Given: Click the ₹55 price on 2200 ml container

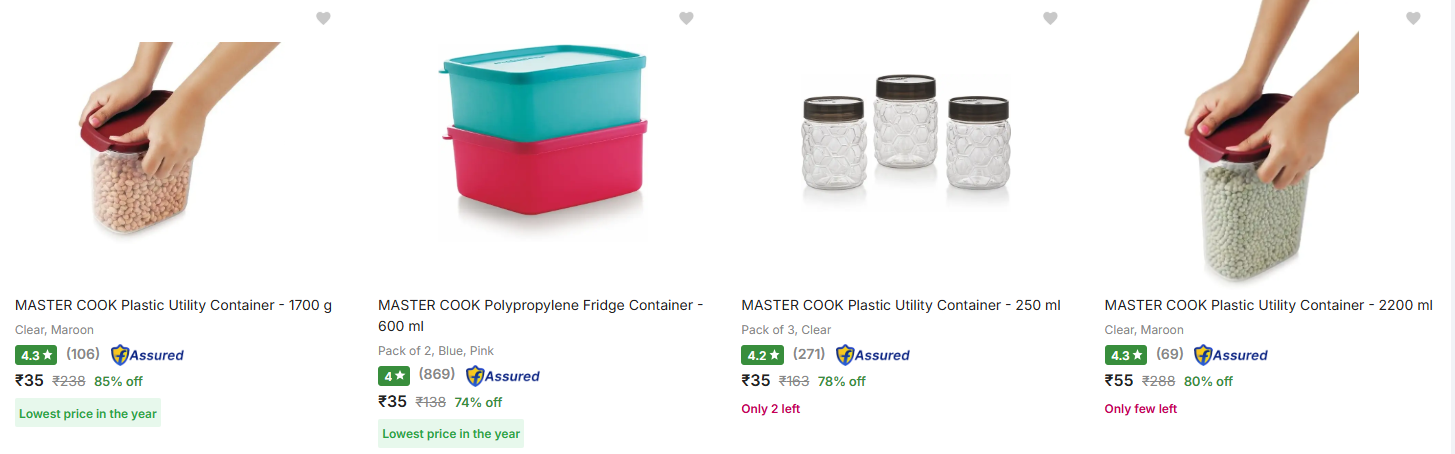Looking at the screenshot, I should [x=1119, y=380].
